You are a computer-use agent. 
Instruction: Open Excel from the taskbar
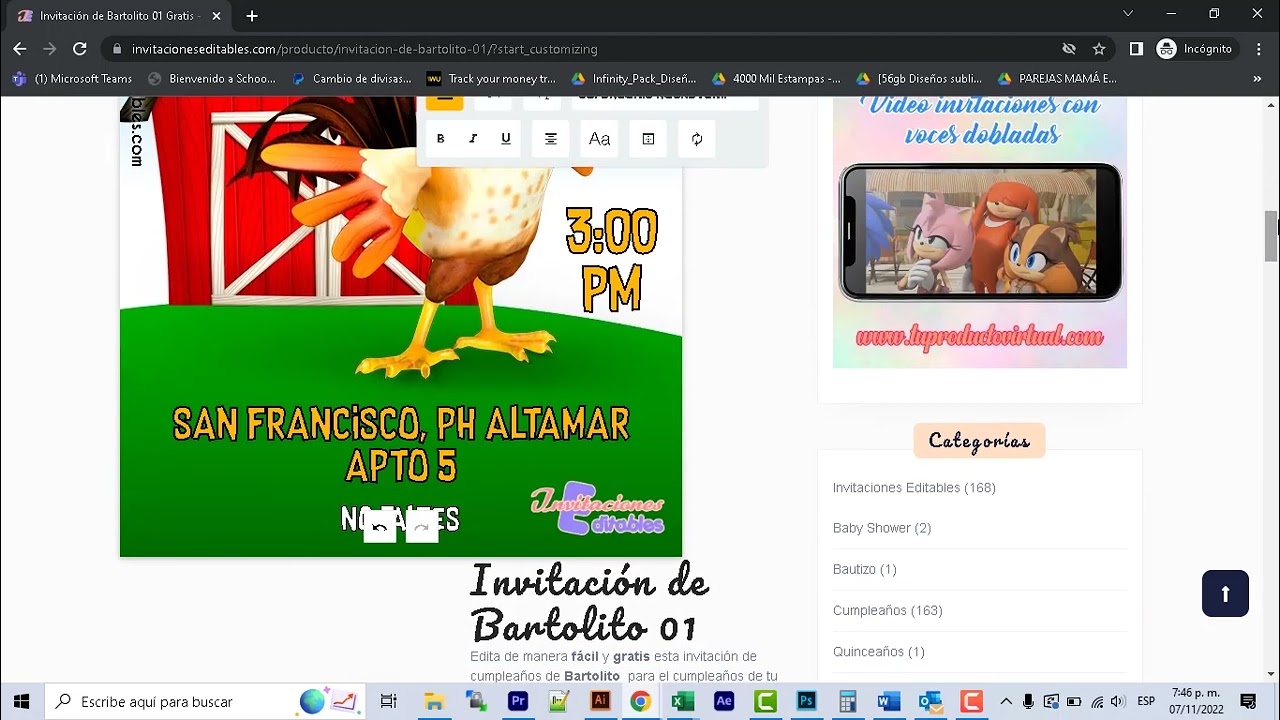tap(683, 701)
